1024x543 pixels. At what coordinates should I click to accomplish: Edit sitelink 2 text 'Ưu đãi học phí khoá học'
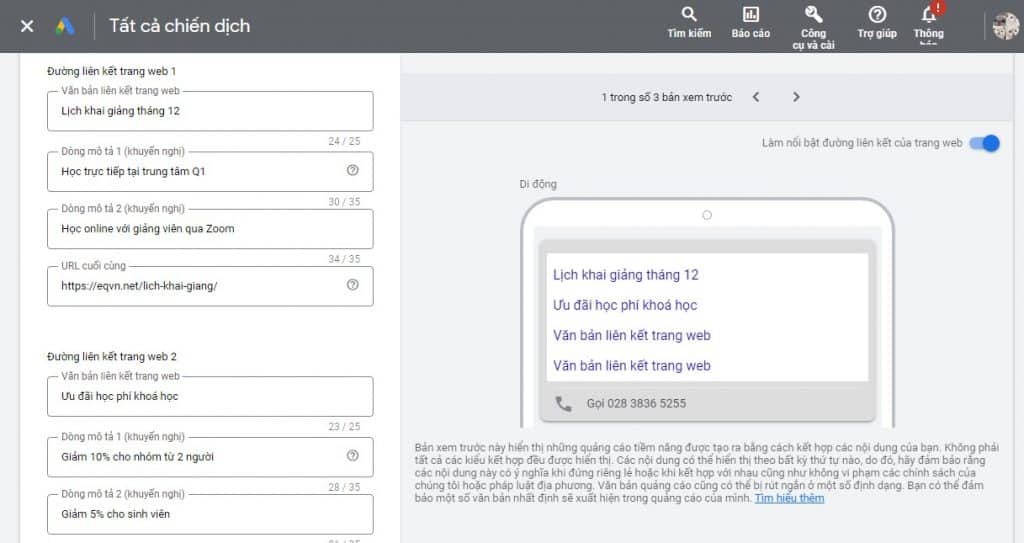pyautogui.click(x=210, y=396)
